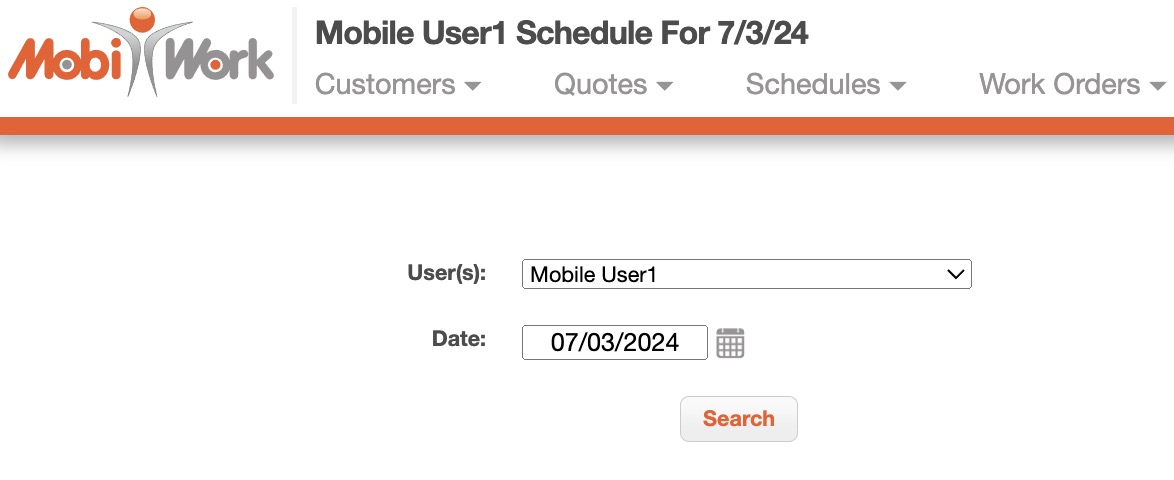This screenshot has height=480, width=1174.
Task: Open the Customers menu
Action: (x=385, y=85)
